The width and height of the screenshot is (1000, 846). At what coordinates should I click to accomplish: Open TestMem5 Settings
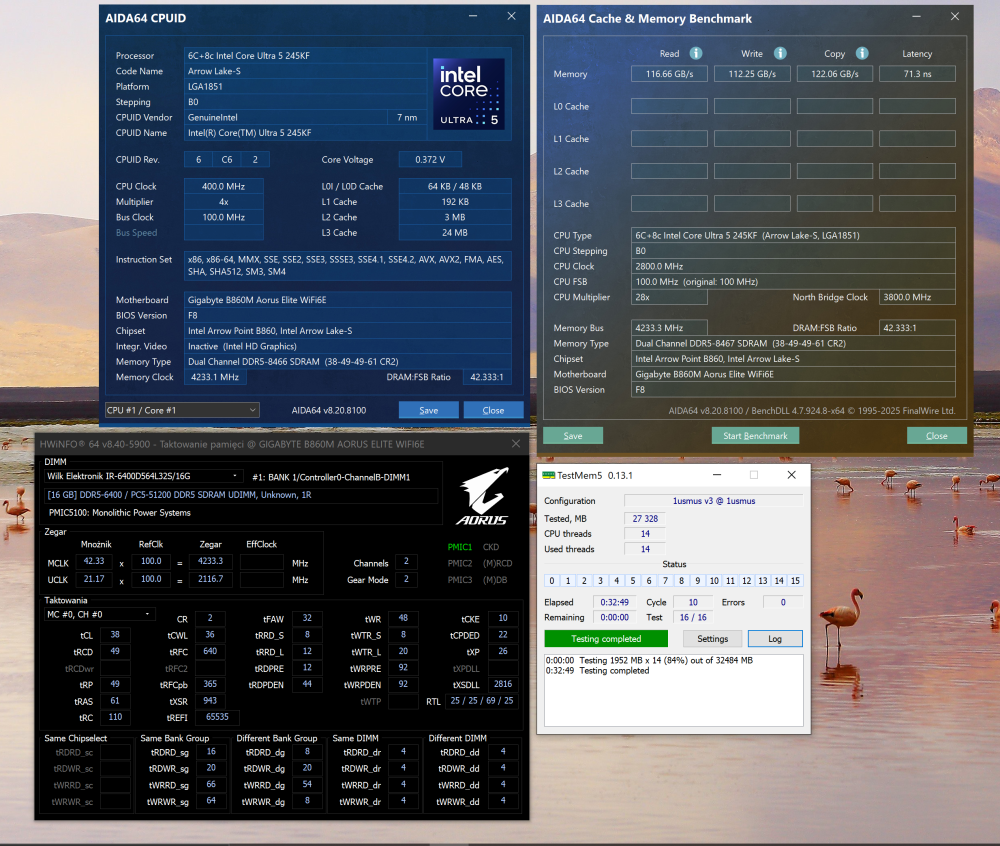pos(712,638)
